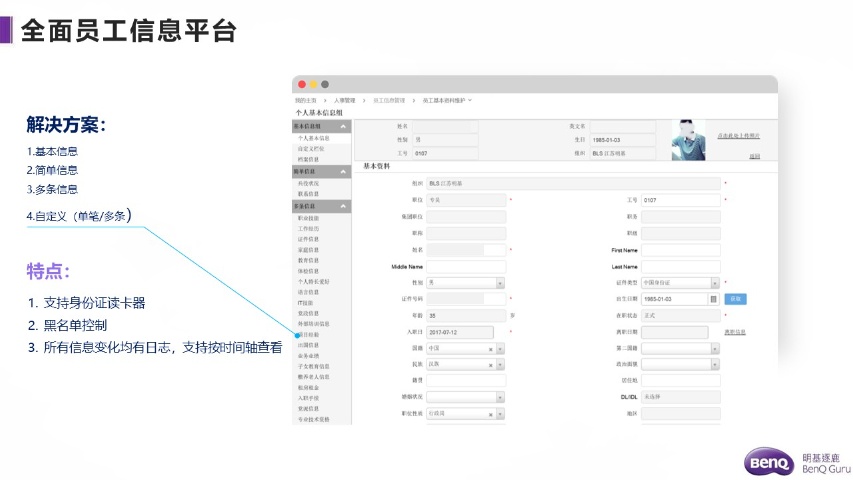The width and height of the screenshot is (853, 480).
Task: Clear the 职位性质 value with x icon
Action: click(x=491, y=415)
